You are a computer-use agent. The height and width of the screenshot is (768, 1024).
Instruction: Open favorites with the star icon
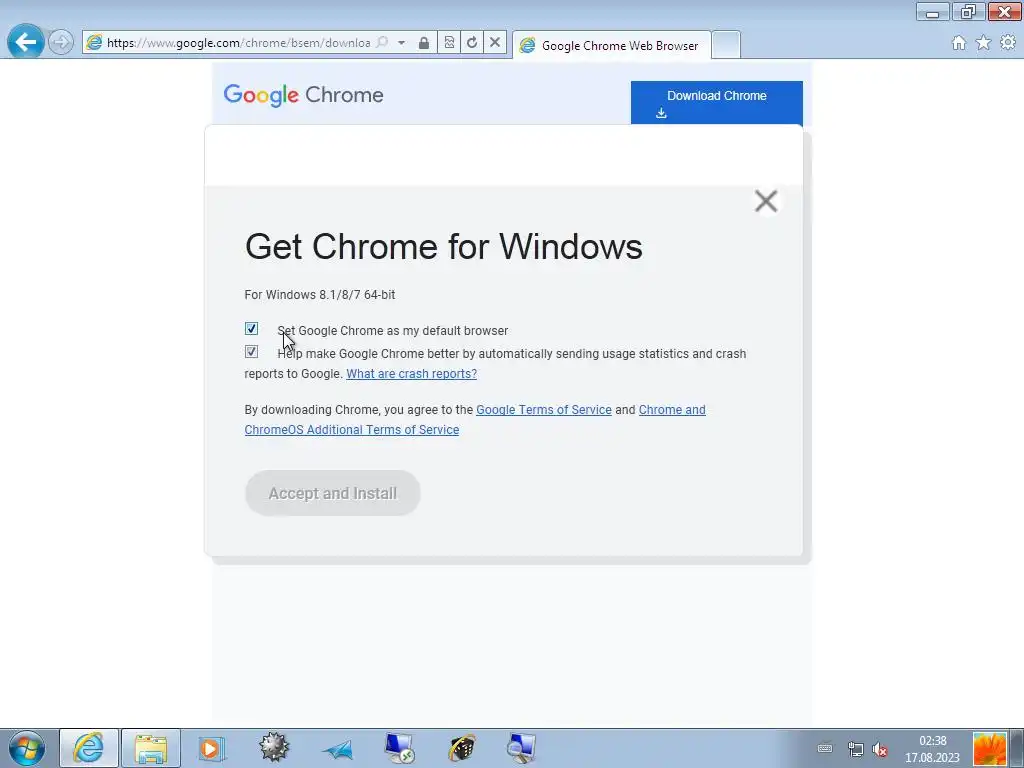pos(983,43)
